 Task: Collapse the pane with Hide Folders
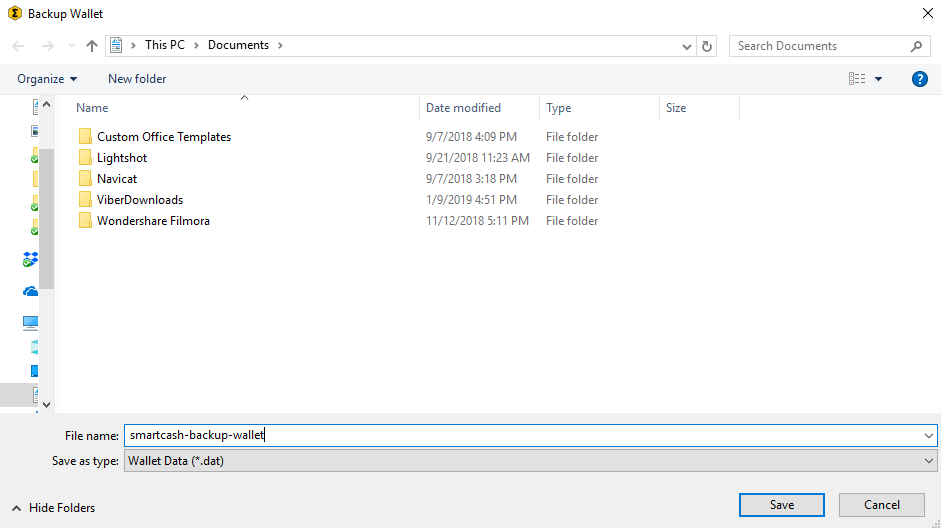53,508
